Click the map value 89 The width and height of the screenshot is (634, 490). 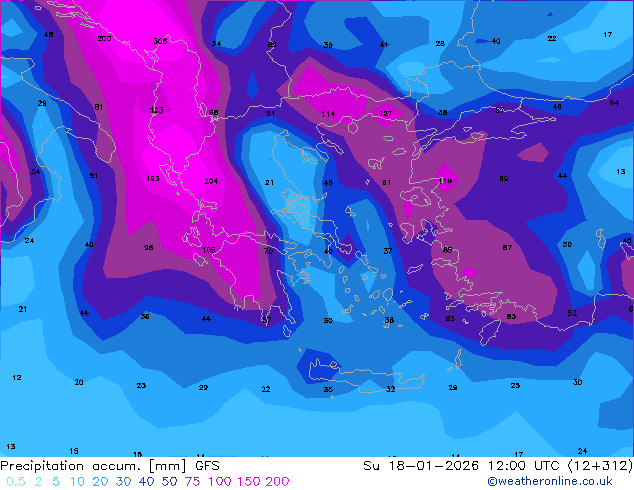pyautogui.click(x=504, y=178)
